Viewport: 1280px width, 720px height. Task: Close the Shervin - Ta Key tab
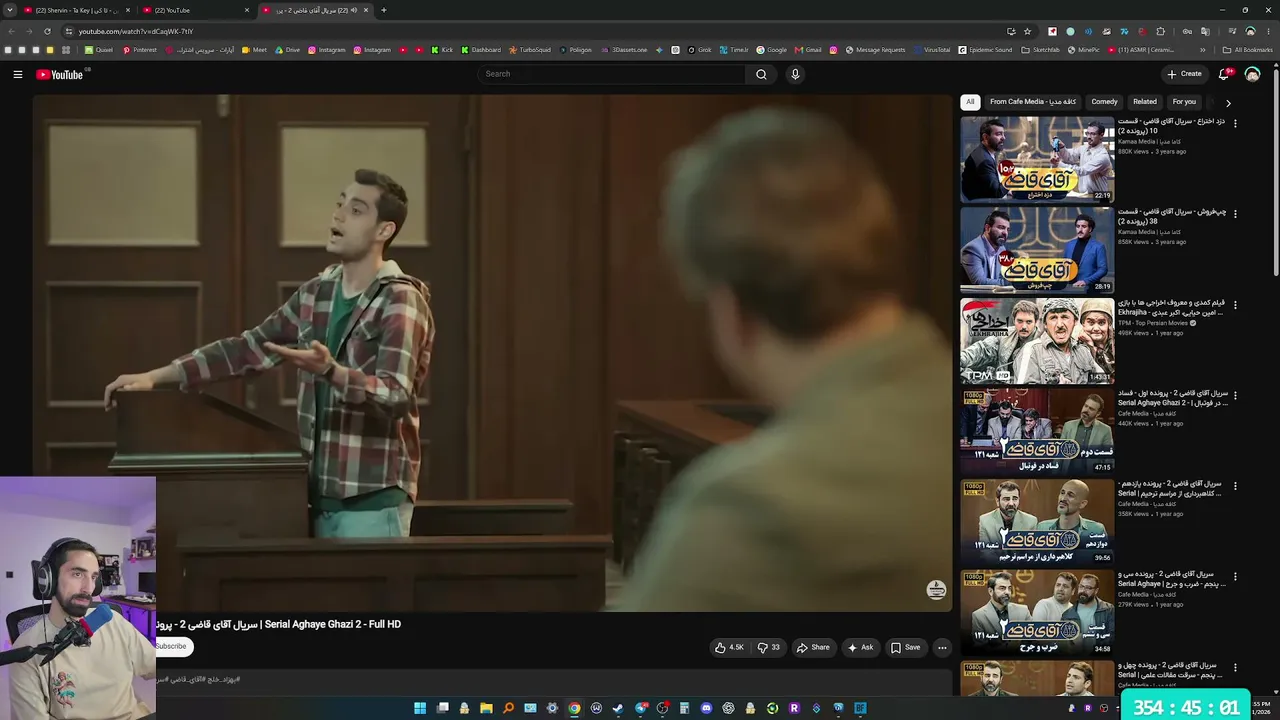pyautogui.click(x=128, y=10)
